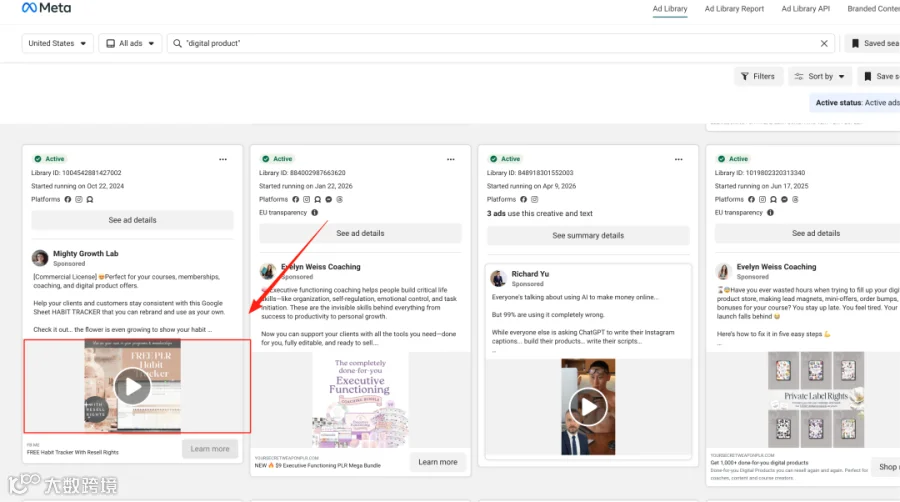The height and width of the screenshot is (502, 900).
Task: Open Mighty Growth Lab advertiser page
Action: tap(86, 254)
